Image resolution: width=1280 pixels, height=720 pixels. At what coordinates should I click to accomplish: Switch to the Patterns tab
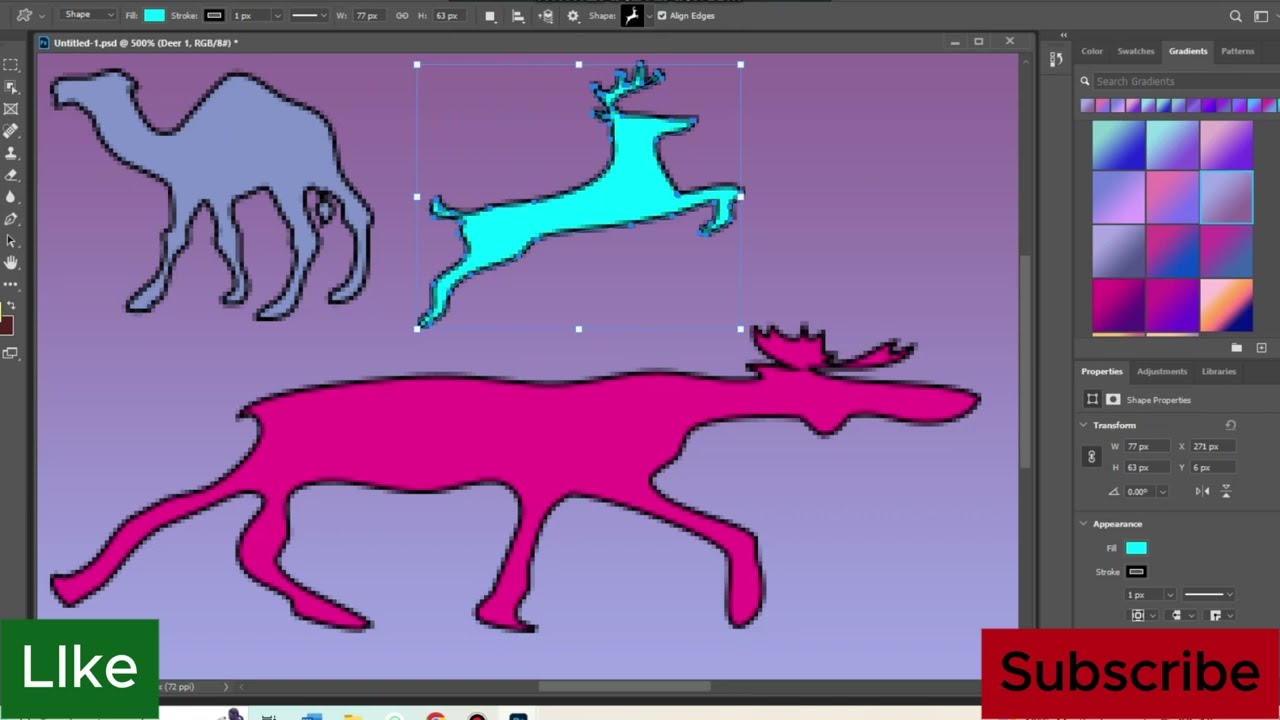point(1237,51)
